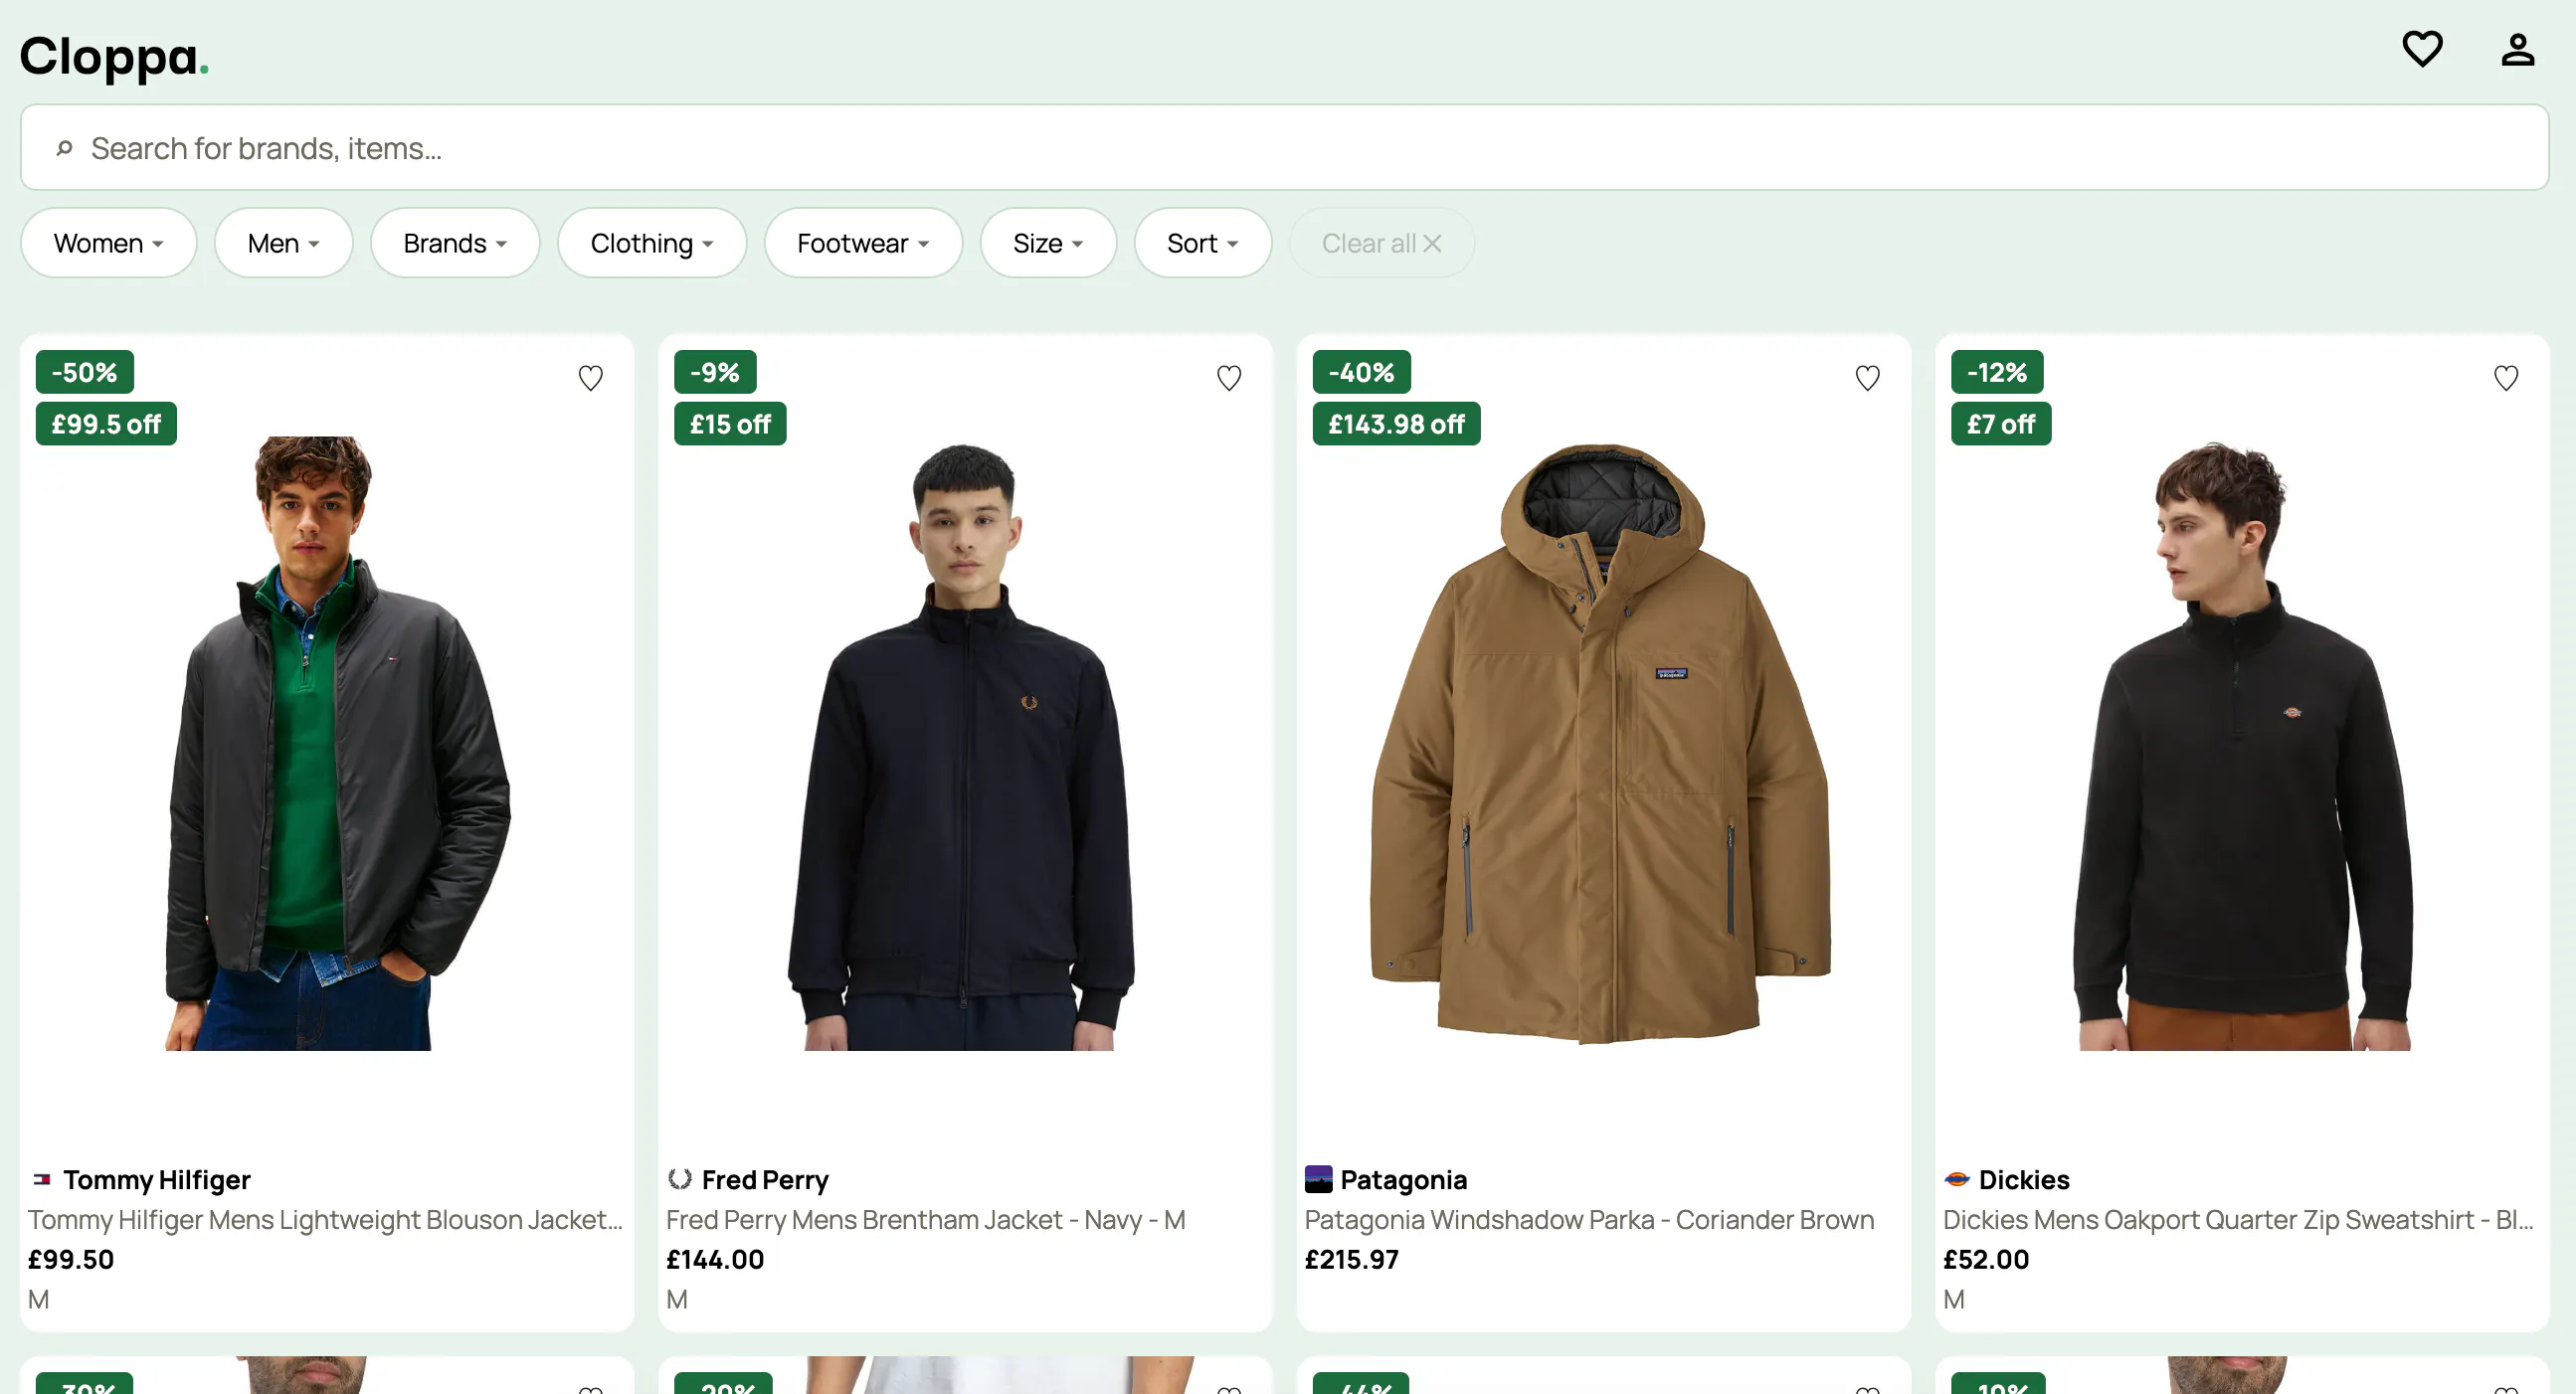Focus the Search for brands, items field
Image resolution: width=2576 pixels, height=1394 pixels.
tap(1284, 148)
